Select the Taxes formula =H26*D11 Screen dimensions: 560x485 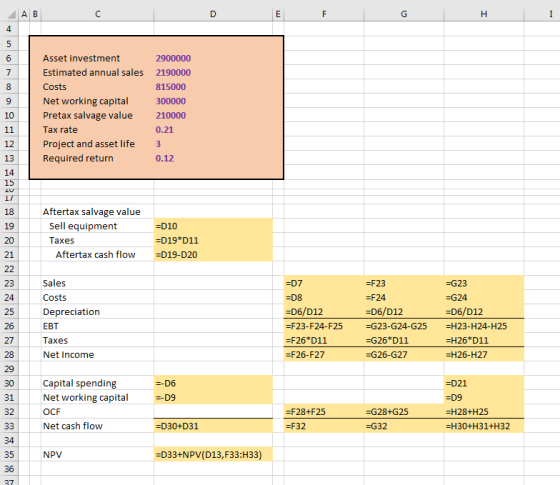point(484,340)
